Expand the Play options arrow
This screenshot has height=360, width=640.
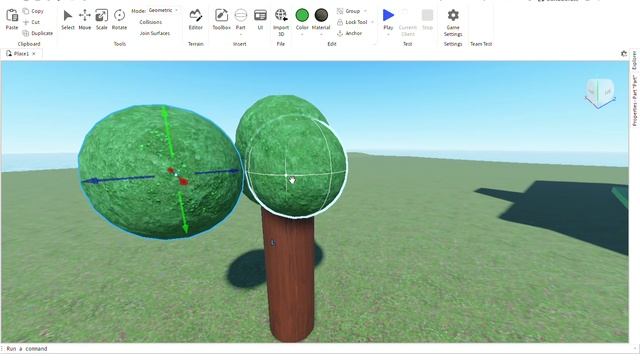click(388, 34)
